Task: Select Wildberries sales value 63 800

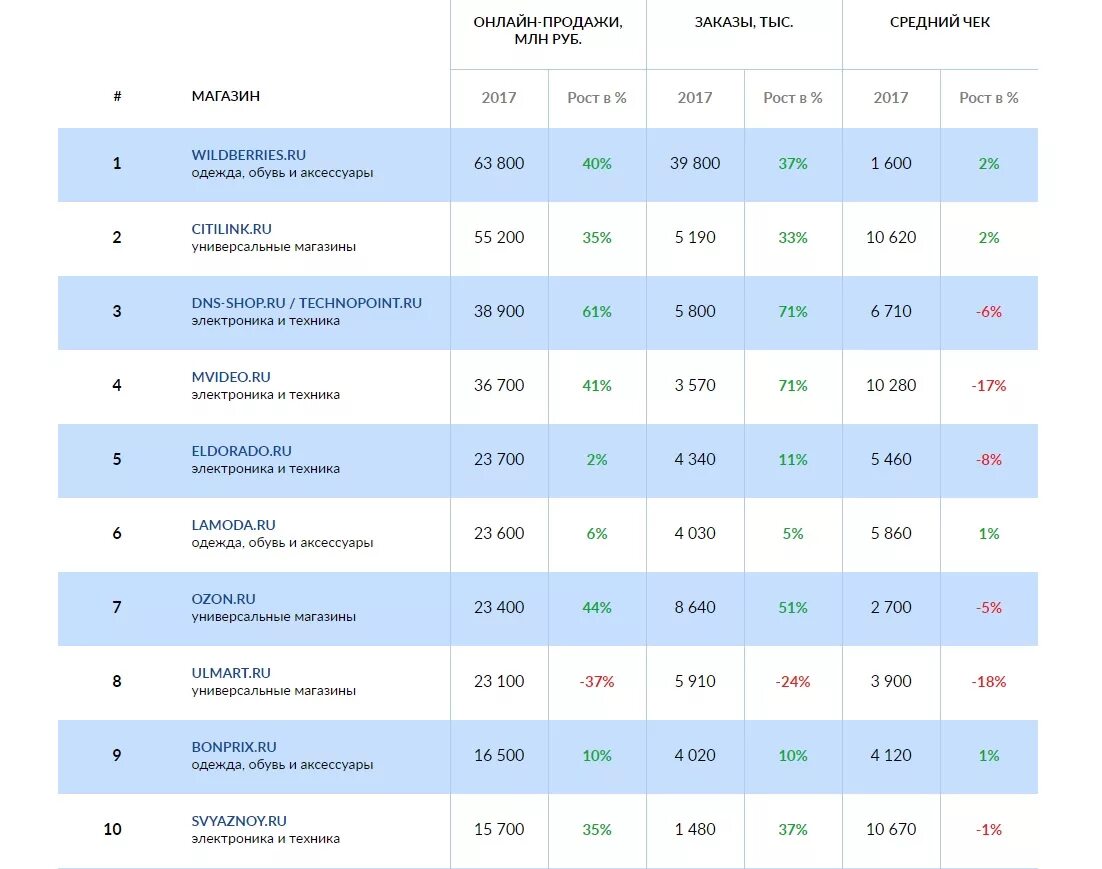Action: (499, 163)
